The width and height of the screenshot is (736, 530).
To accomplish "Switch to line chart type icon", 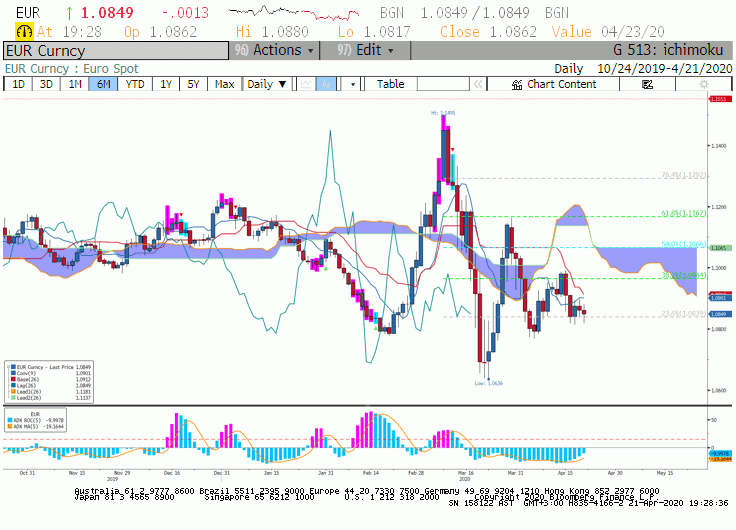I will click(x=306, y=84).
